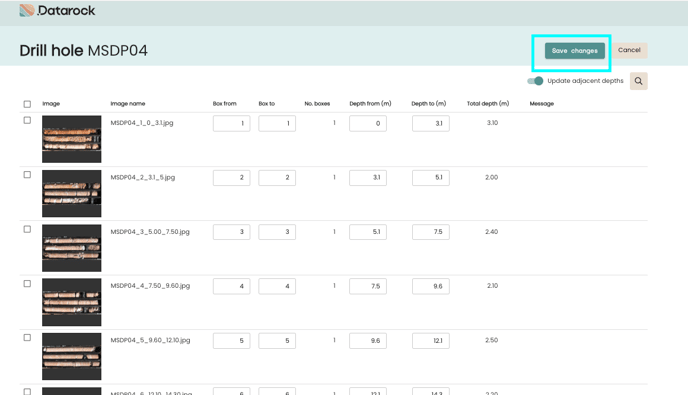This screenshot has height=395, width=688.
Task: Edit Box to field of row MSDP04_1_0_3.1.jpg
Action: pyautogui.click(x=277, y=123)
